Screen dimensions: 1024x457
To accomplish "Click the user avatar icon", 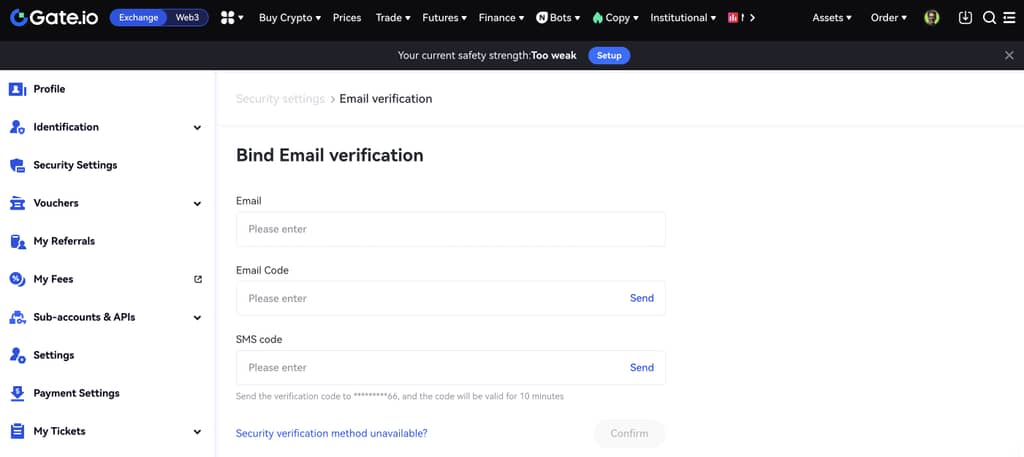I will click(932, 18).
